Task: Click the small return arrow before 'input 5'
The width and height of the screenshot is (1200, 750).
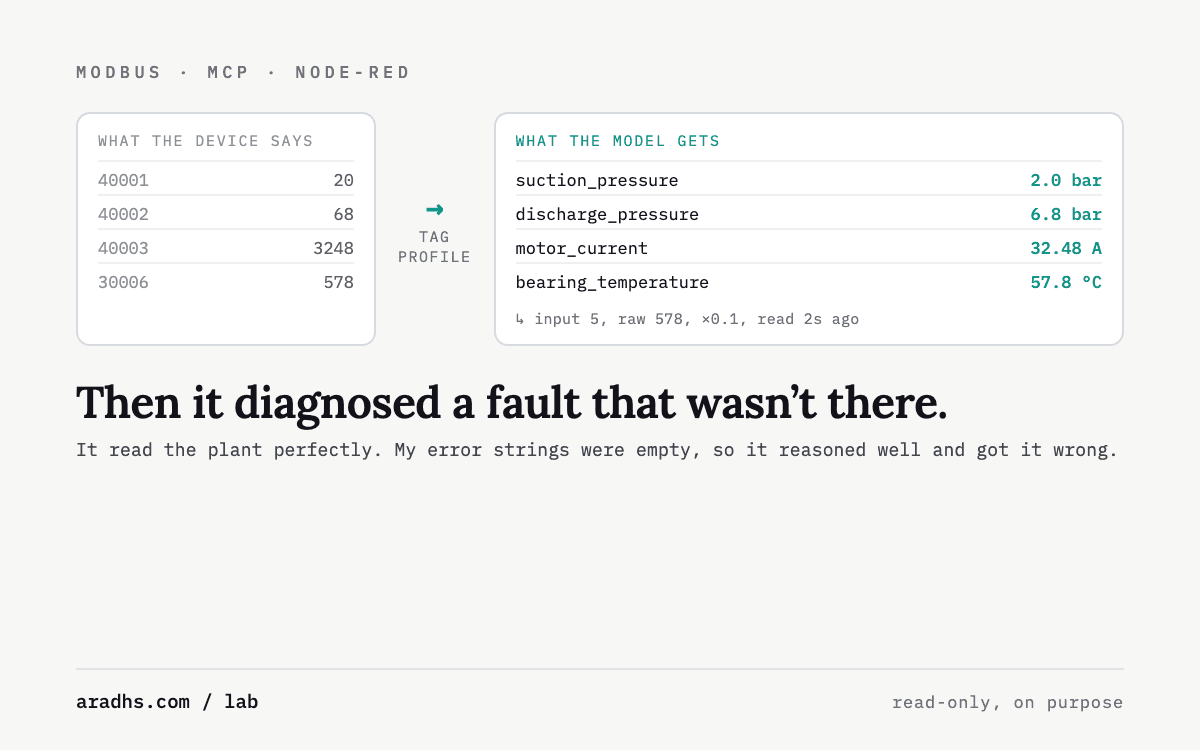Action: point(520,320)
